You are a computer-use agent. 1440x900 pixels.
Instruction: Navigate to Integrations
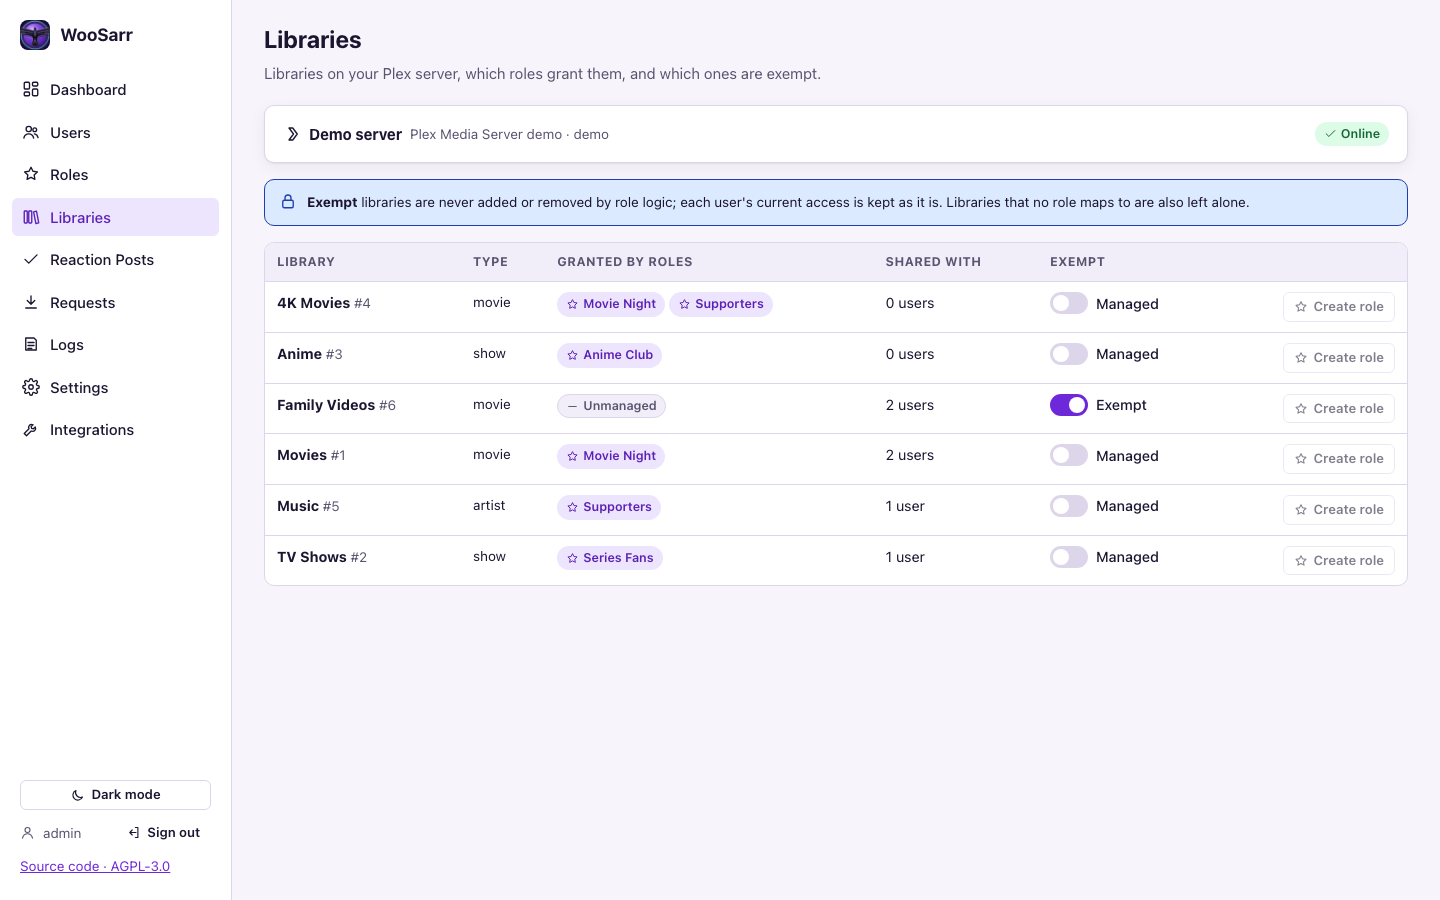pyautogui.click(x=115, y=429)
